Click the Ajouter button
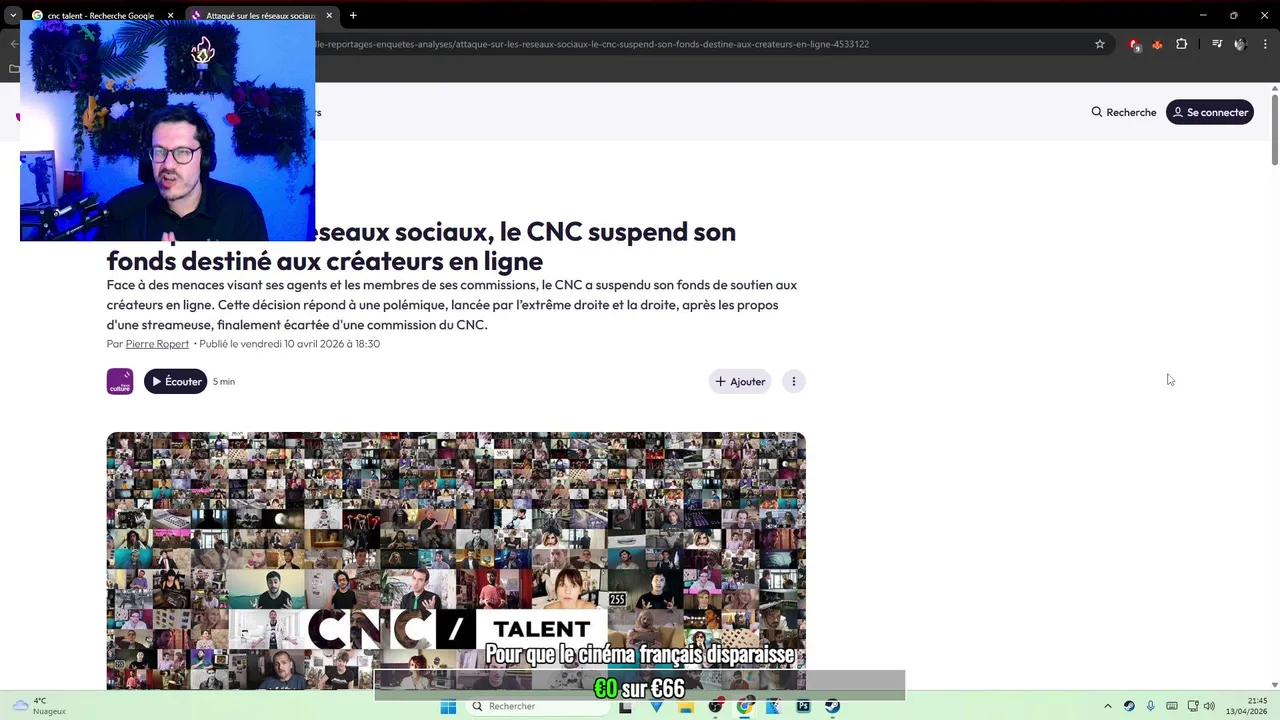 pos(740,381)
